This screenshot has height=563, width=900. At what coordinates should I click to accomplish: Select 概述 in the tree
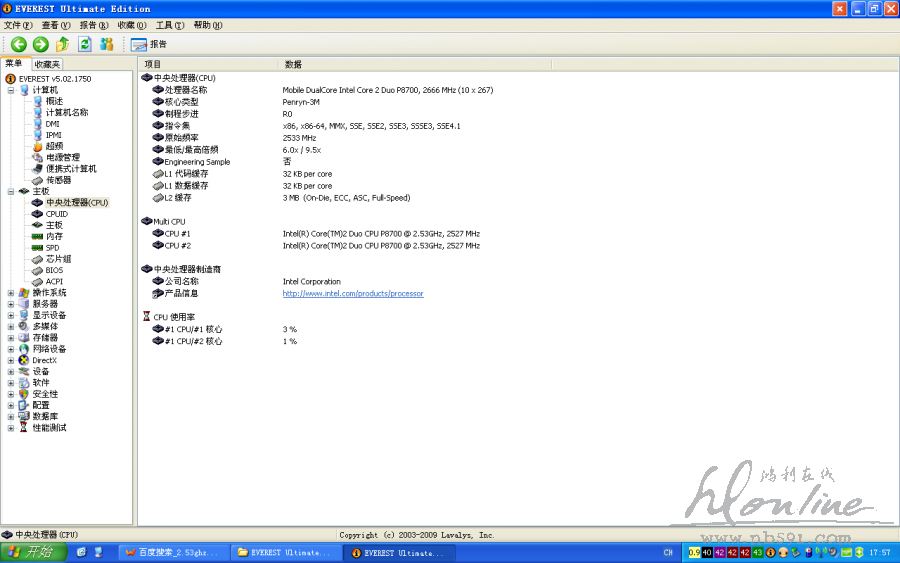[54, 101]
